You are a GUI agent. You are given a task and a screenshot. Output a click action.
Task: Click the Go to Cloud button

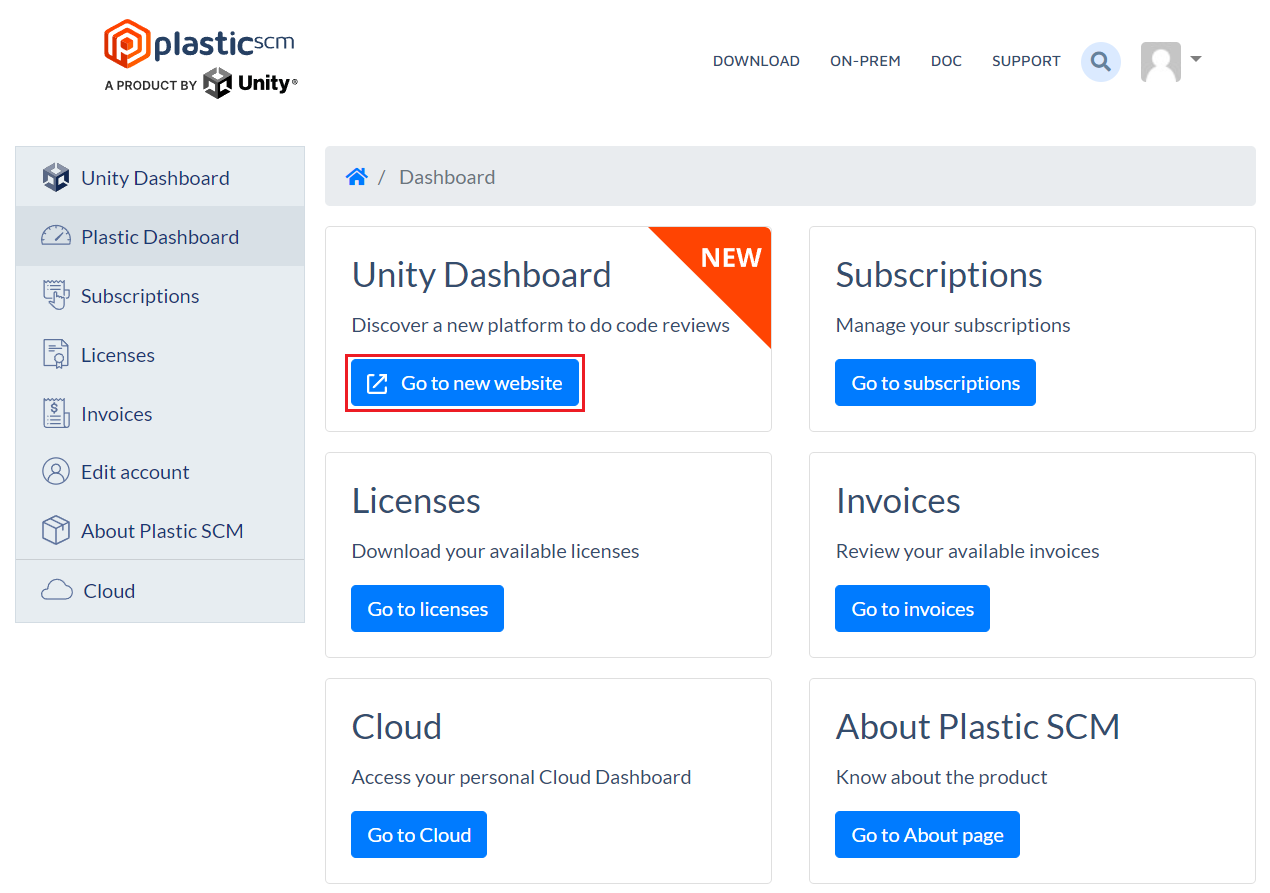click(x=419, y=835)
